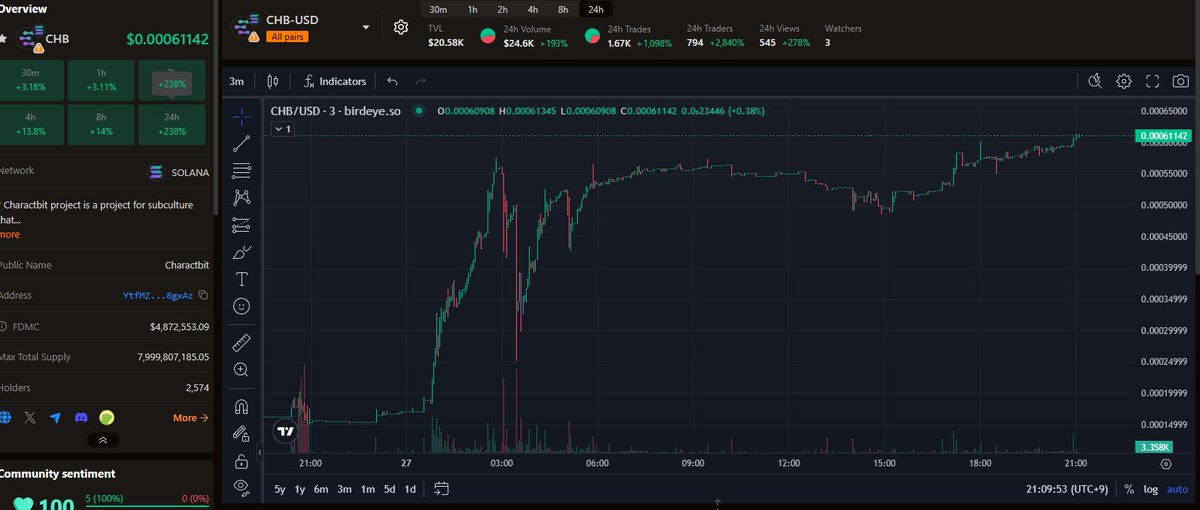Open the project X (Twitter) link

point(29,417)
